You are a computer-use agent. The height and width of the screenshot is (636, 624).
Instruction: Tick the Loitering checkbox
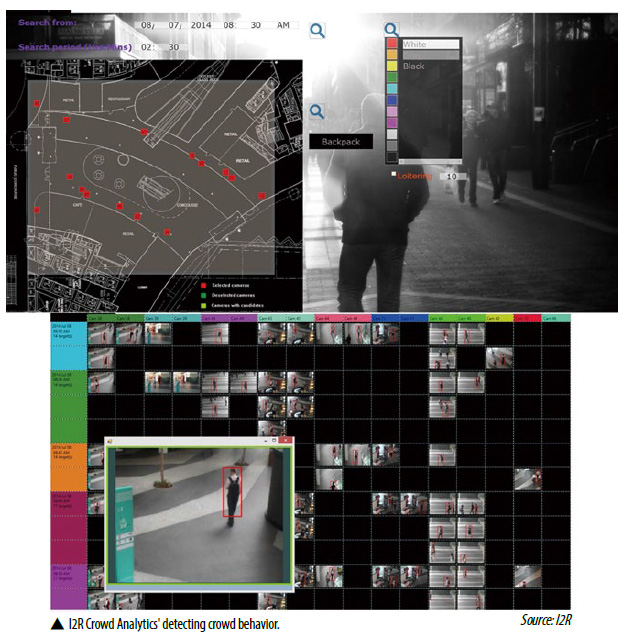coord(393,174)
